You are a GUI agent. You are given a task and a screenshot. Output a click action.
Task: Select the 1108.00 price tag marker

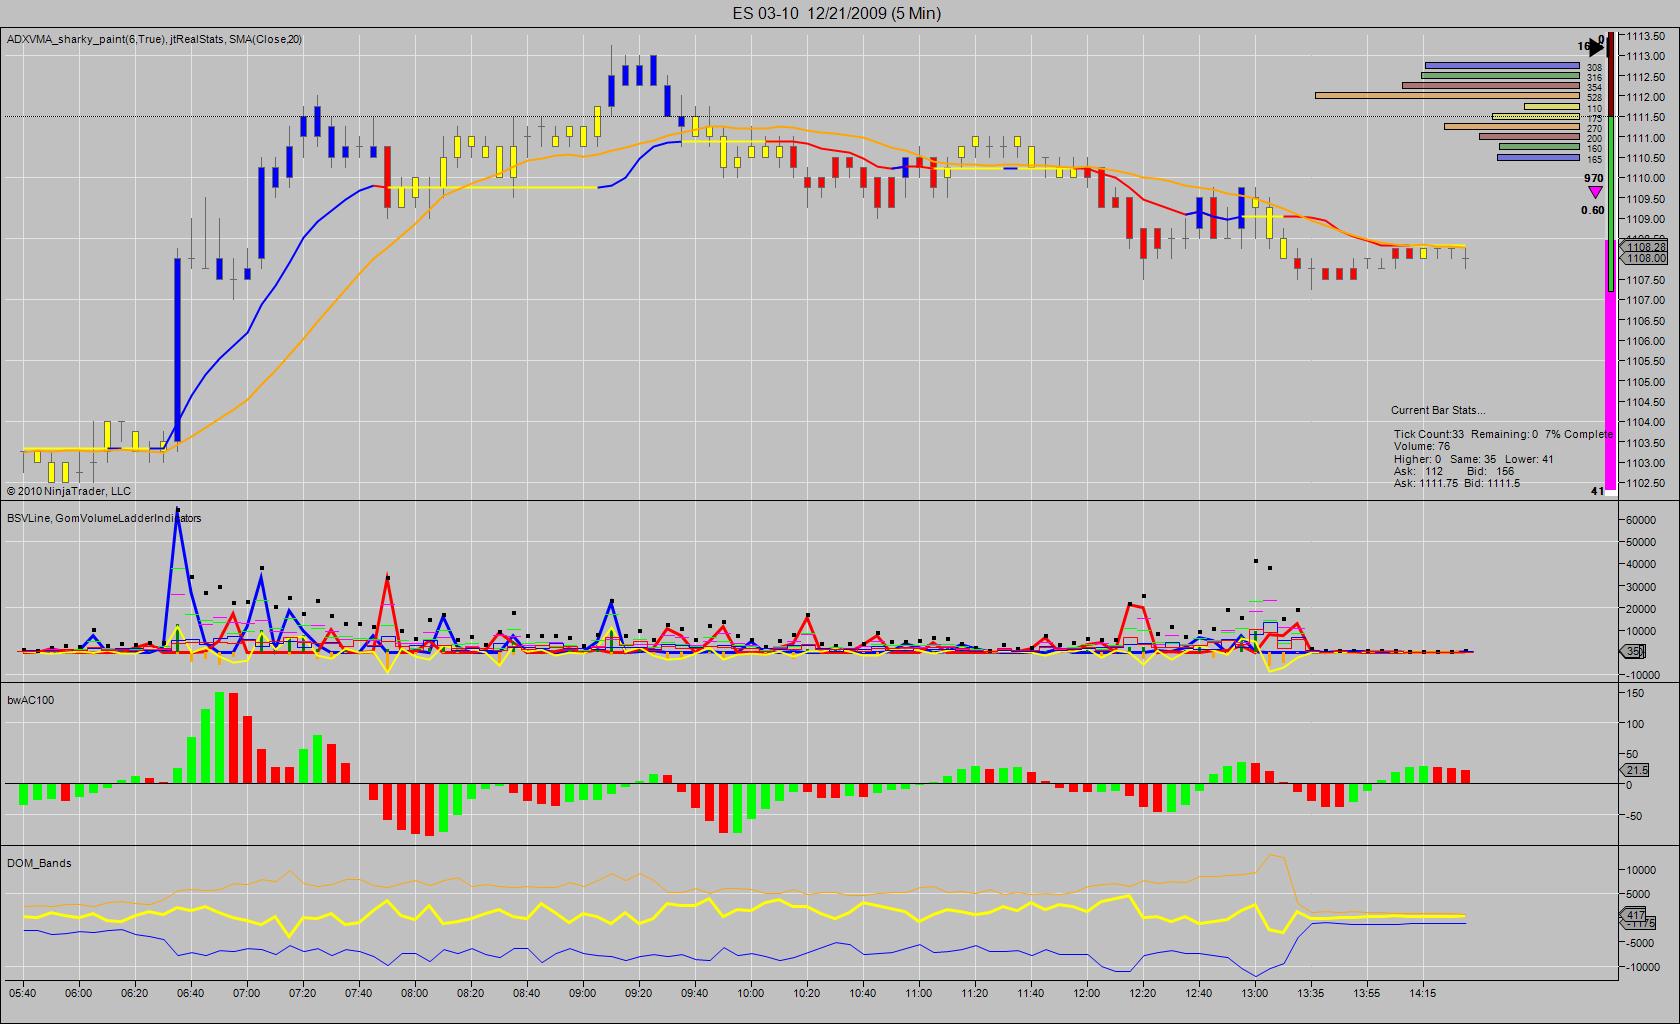[x=1645, y=258]
